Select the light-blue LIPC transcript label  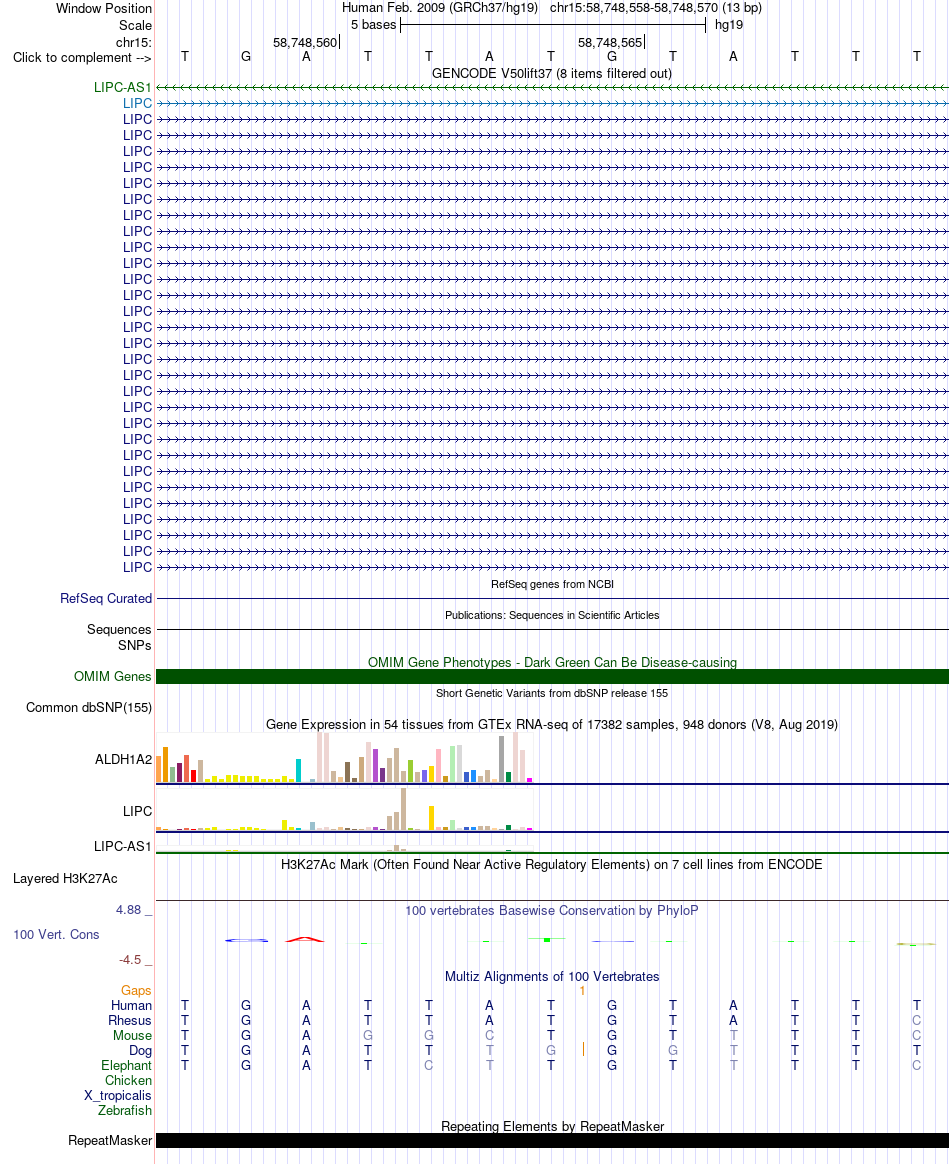[x=137, y=103]
